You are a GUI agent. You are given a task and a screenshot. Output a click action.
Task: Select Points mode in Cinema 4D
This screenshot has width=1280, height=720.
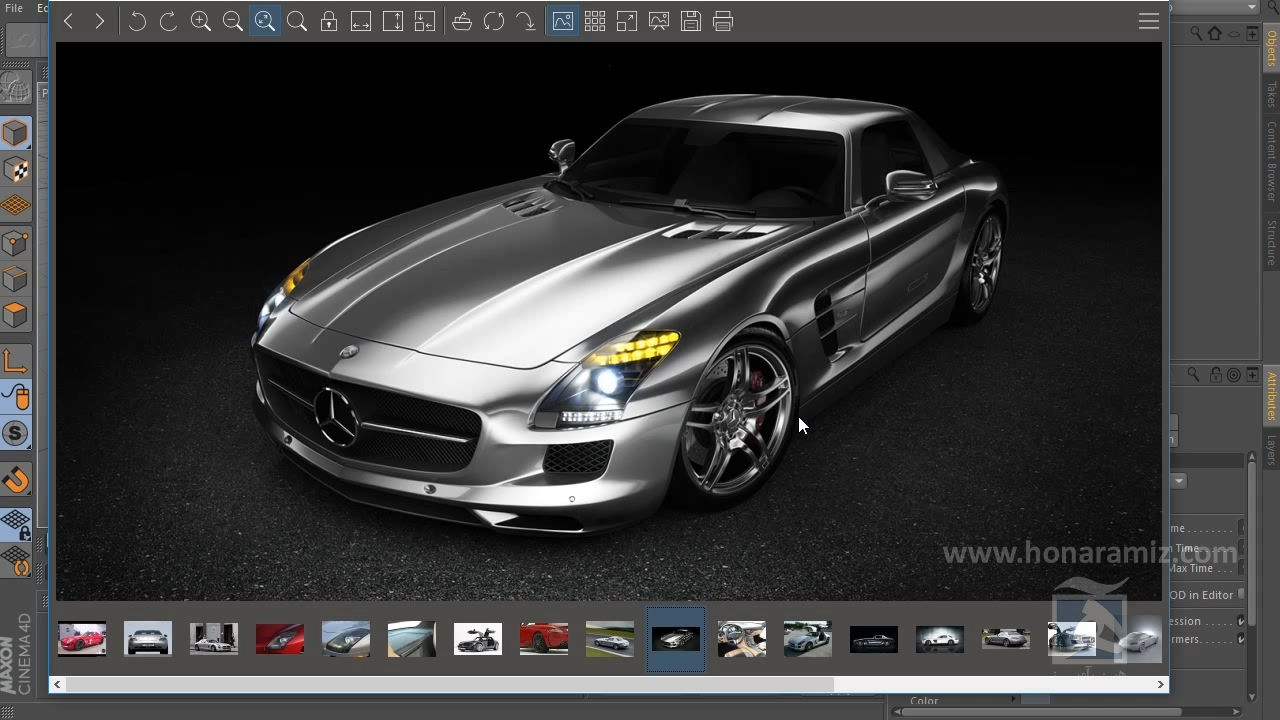coord(15,243)
